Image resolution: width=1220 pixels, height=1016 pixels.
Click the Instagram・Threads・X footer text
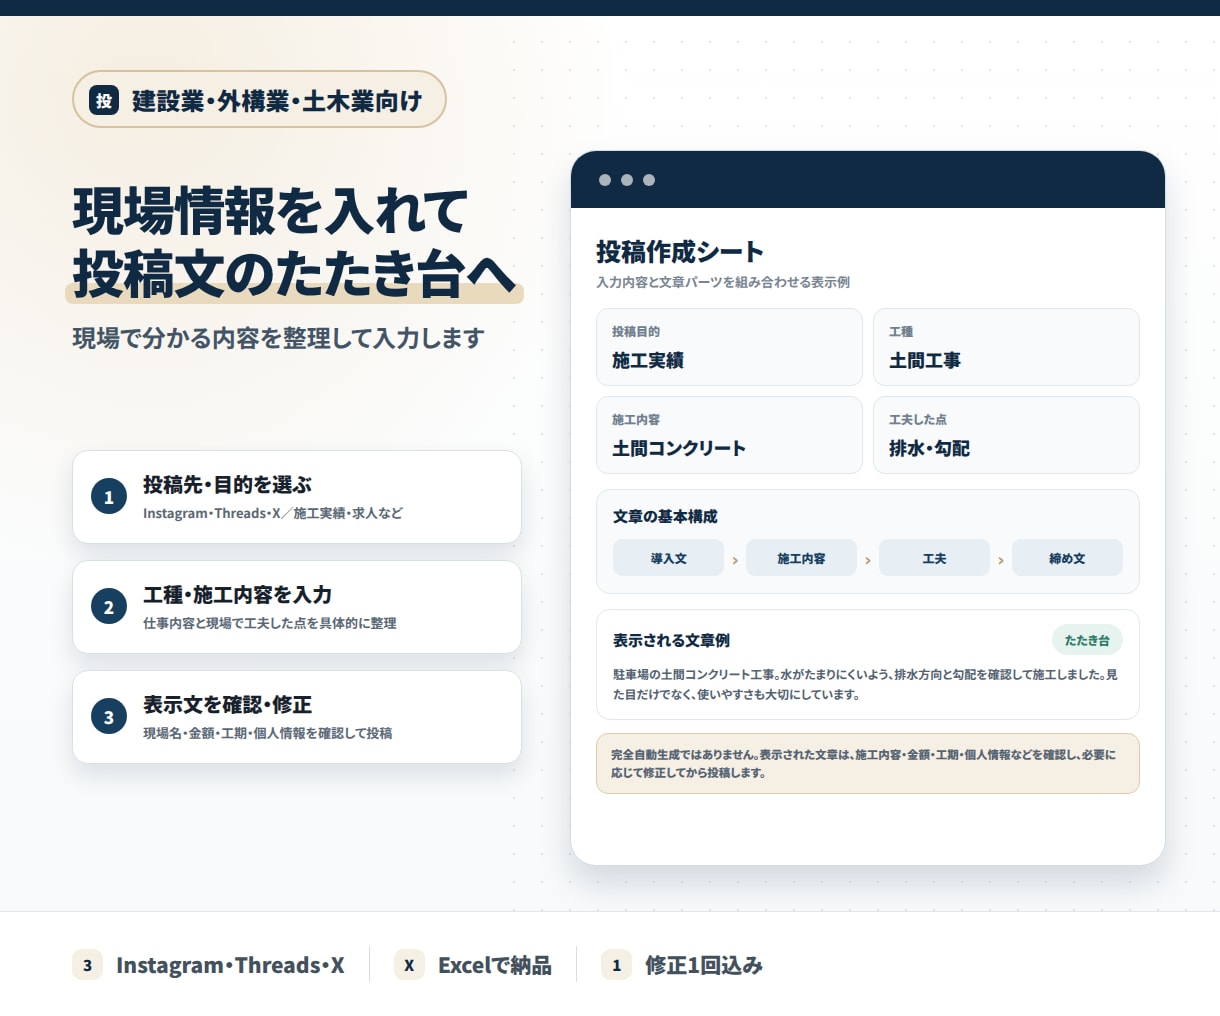[230, 965]
